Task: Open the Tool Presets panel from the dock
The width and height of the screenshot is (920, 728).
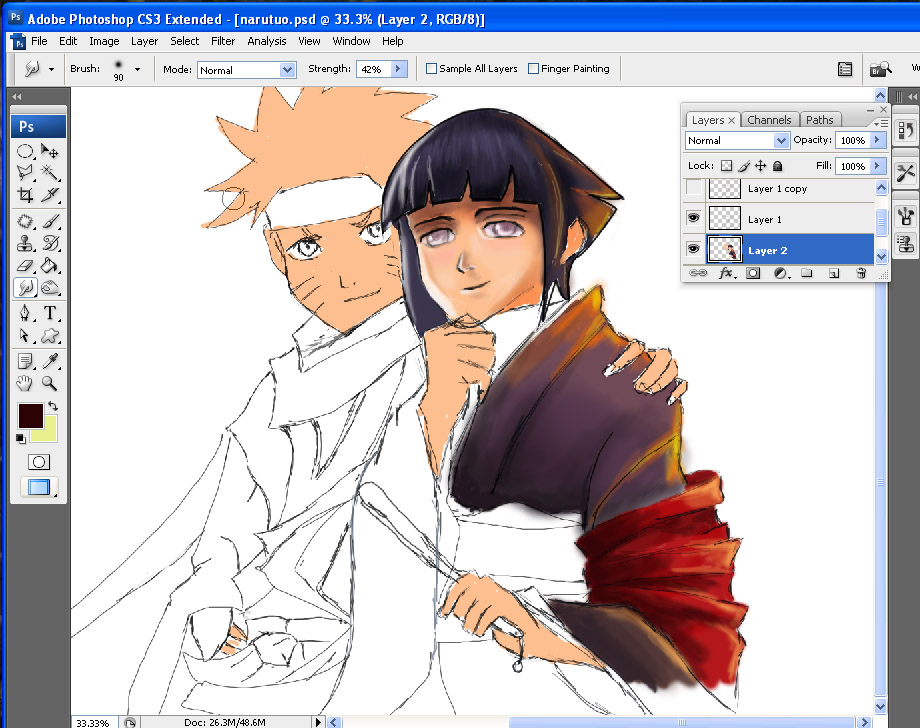Action: click(905, 172)
